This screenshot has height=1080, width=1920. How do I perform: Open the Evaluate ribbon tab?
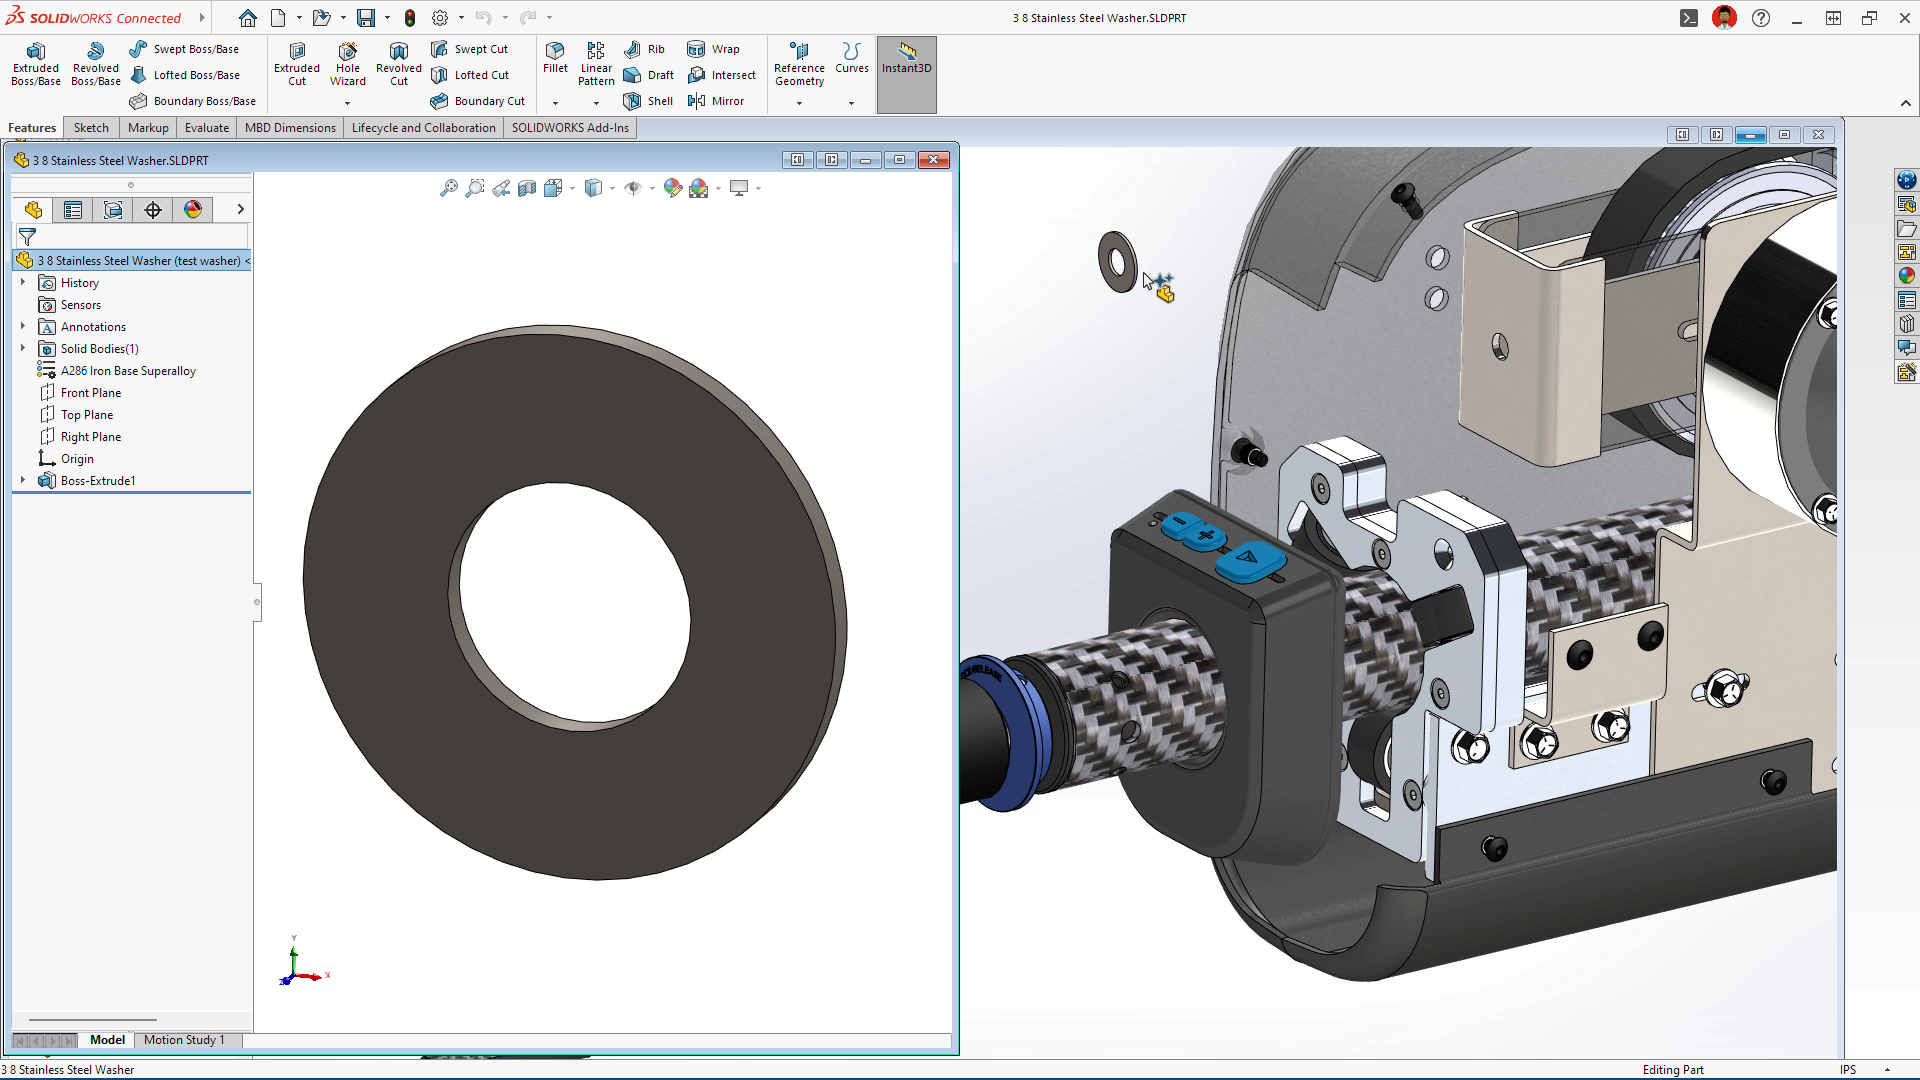pos(206,127)
